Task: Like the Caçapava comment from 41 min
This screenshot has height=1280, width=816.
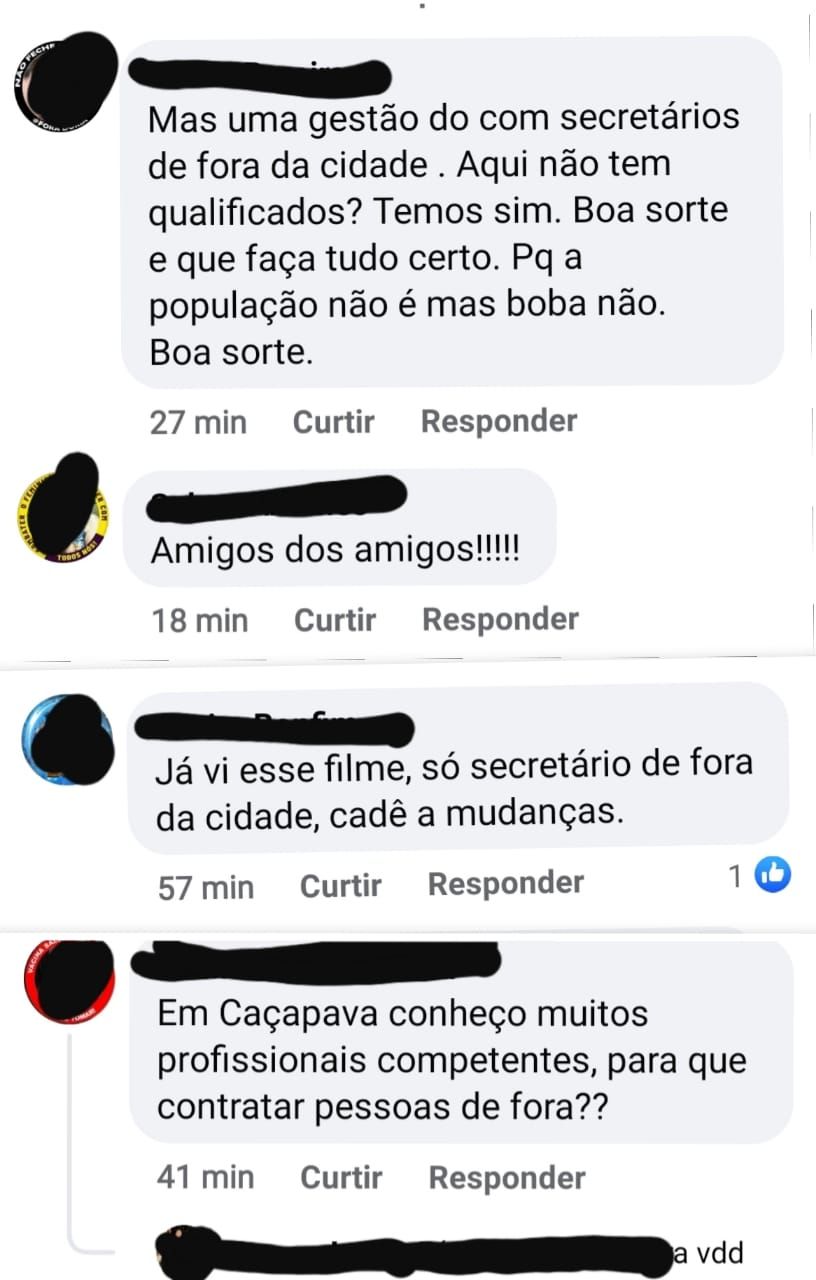Action: pyautogui.click(x=341, y=1178)
